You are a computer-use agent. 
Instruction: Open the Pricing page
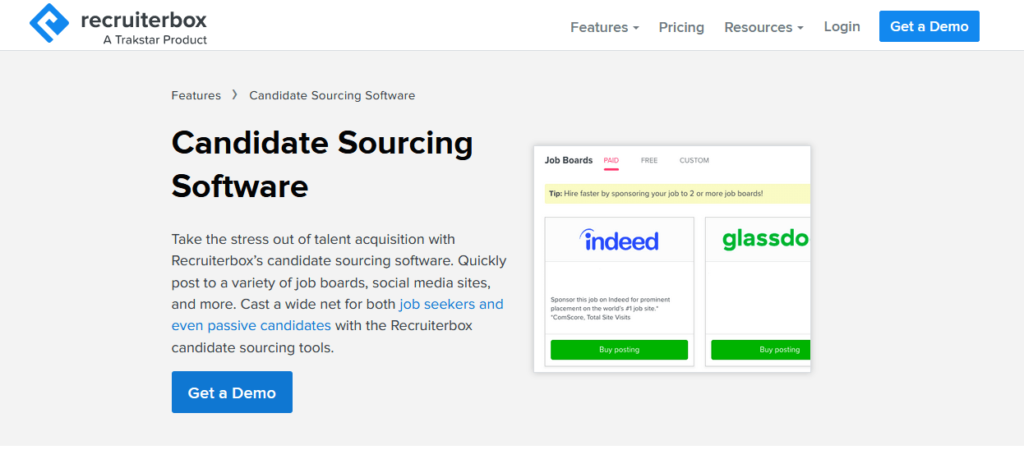tap(681, 27)
